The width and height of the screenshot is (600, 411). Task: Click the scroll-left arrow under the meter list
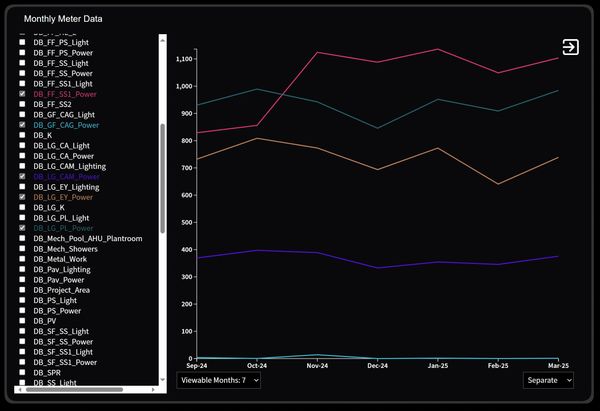pos(19,389)
